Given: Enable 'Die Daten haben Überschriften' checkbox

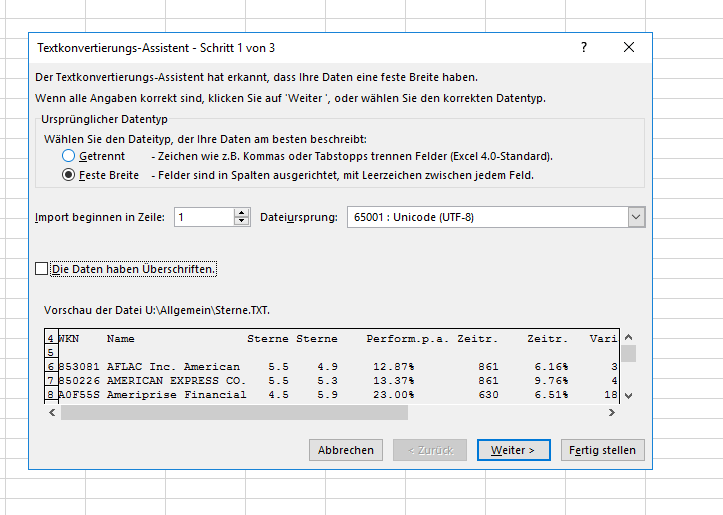Looking at the screenshot, I should [x=41, y=269].
